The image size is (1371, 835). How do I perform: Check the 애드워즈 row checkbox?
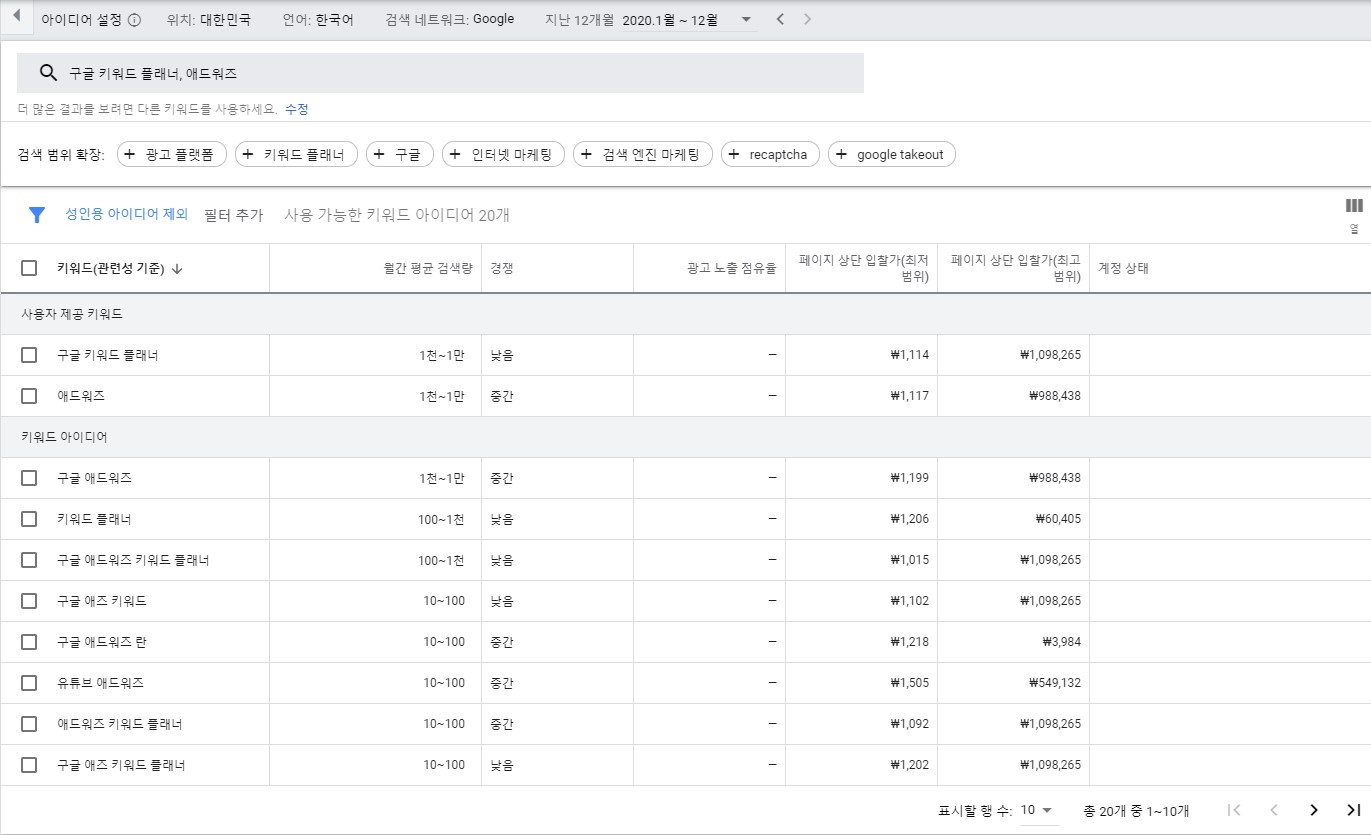click(x=29, y=396)
